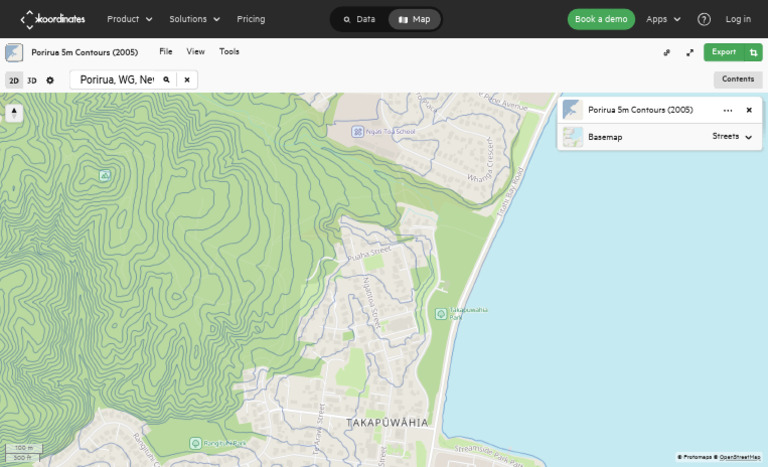Click the OpenStreetMap attribution link
The image size is (768, 467).
click(x=740, y=457)
